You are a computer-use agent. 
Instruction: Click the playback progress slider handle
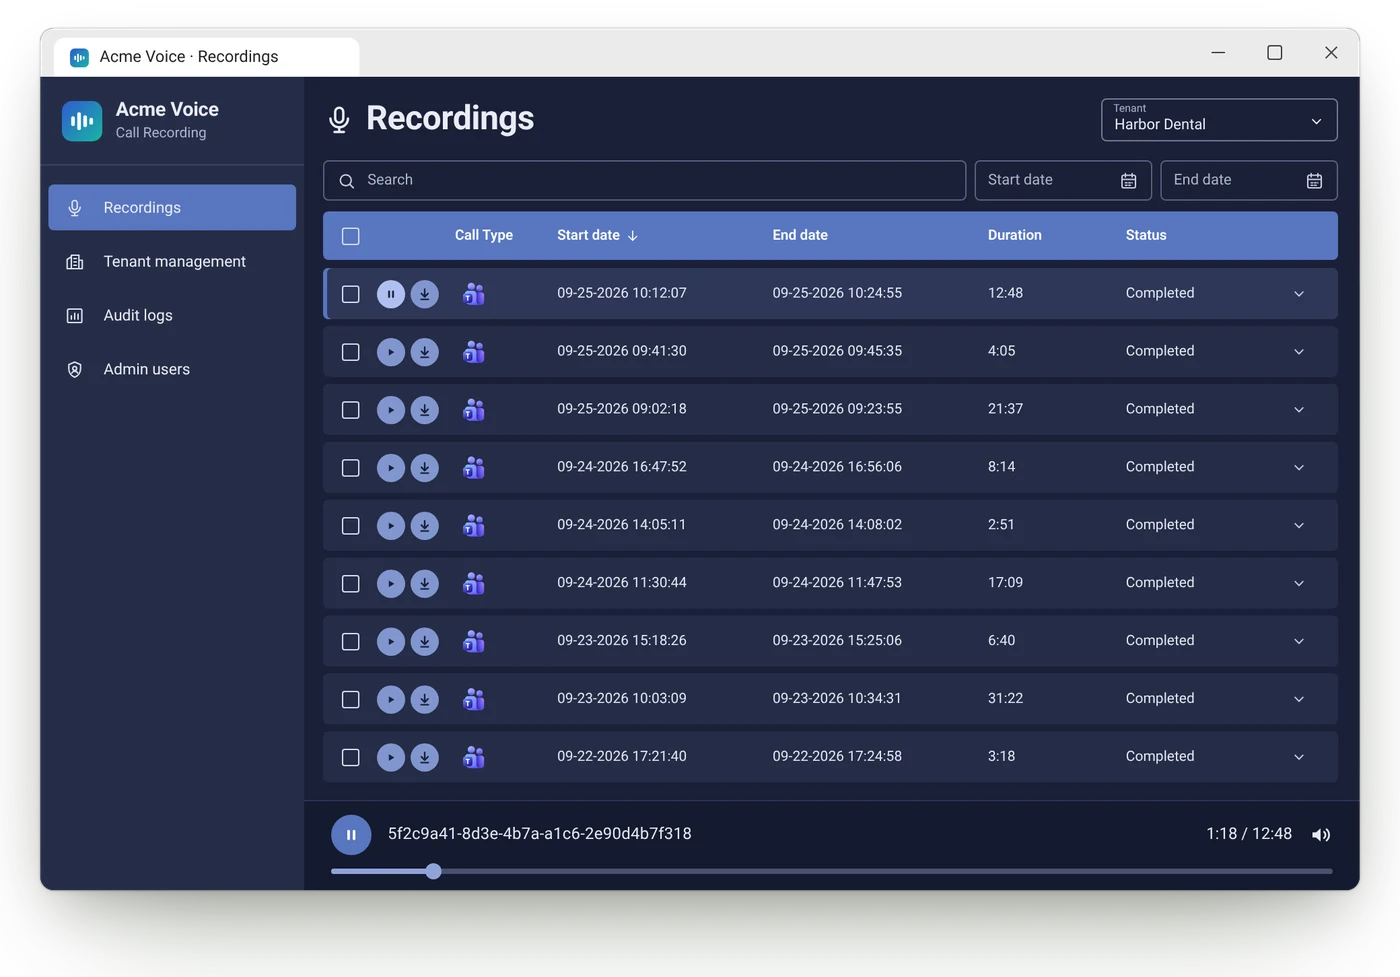[x=433, y=872]
